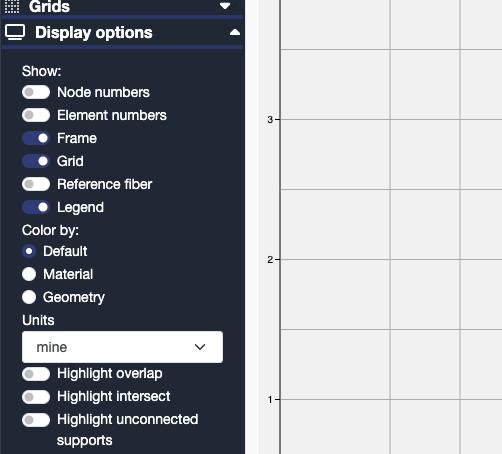Enable Highlight intersect switch
The height and width of the screenshot is (454, 502).
click(x=36, y=397)
